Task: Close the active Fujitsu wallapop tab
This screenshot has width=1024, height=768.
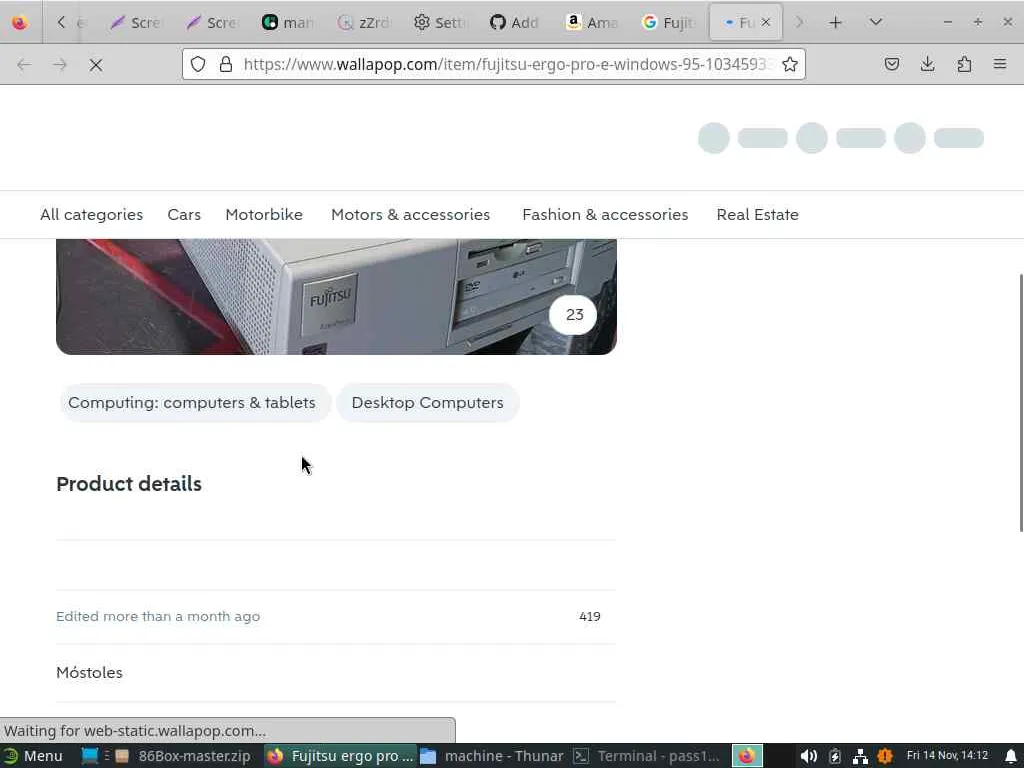Action: tap(766, 22)
